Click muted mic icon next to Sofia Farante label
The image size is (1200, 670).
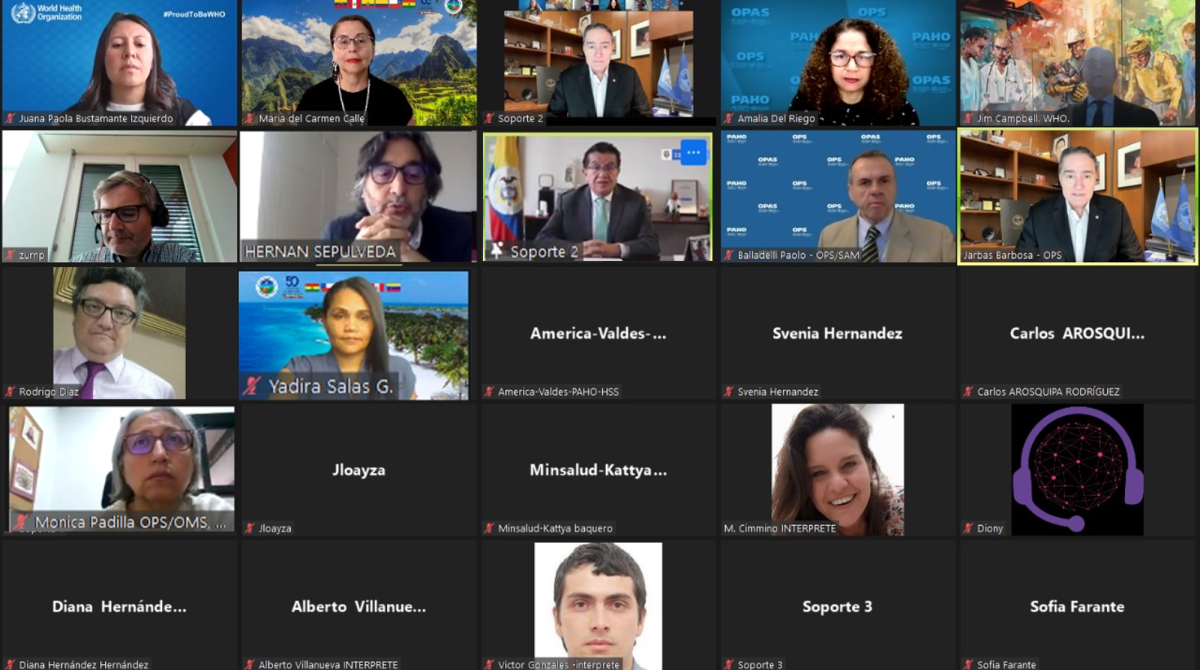(969, 664)
